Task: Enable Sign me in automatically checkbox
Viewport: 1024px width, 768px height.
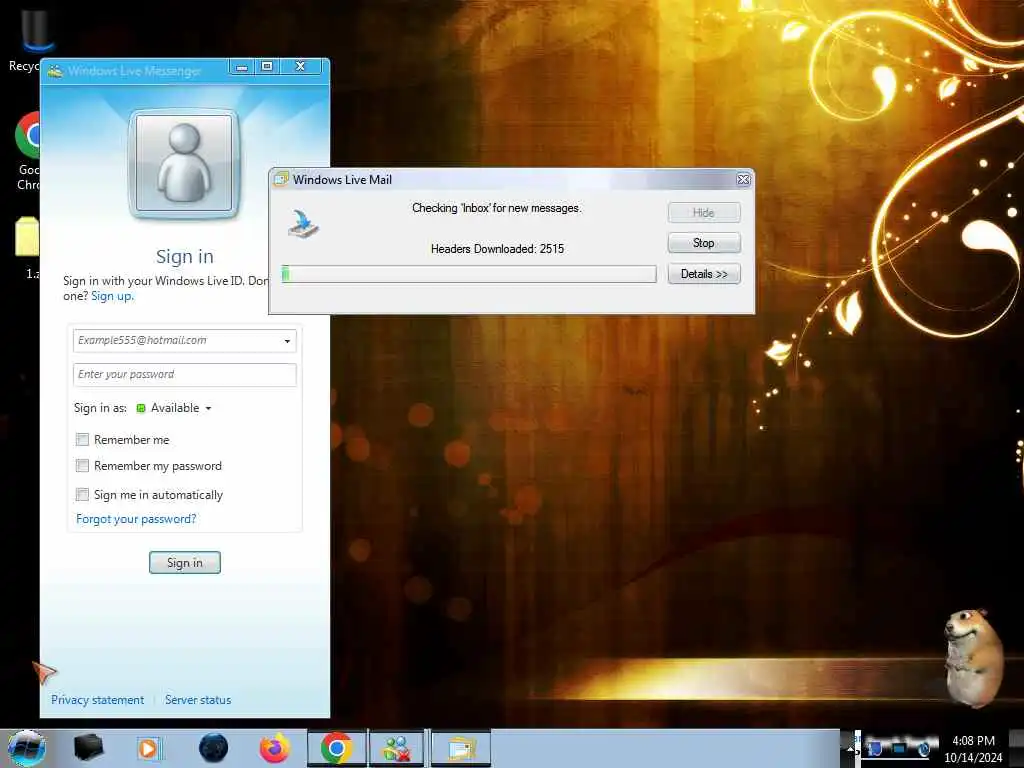Action: tap(82, 494)
